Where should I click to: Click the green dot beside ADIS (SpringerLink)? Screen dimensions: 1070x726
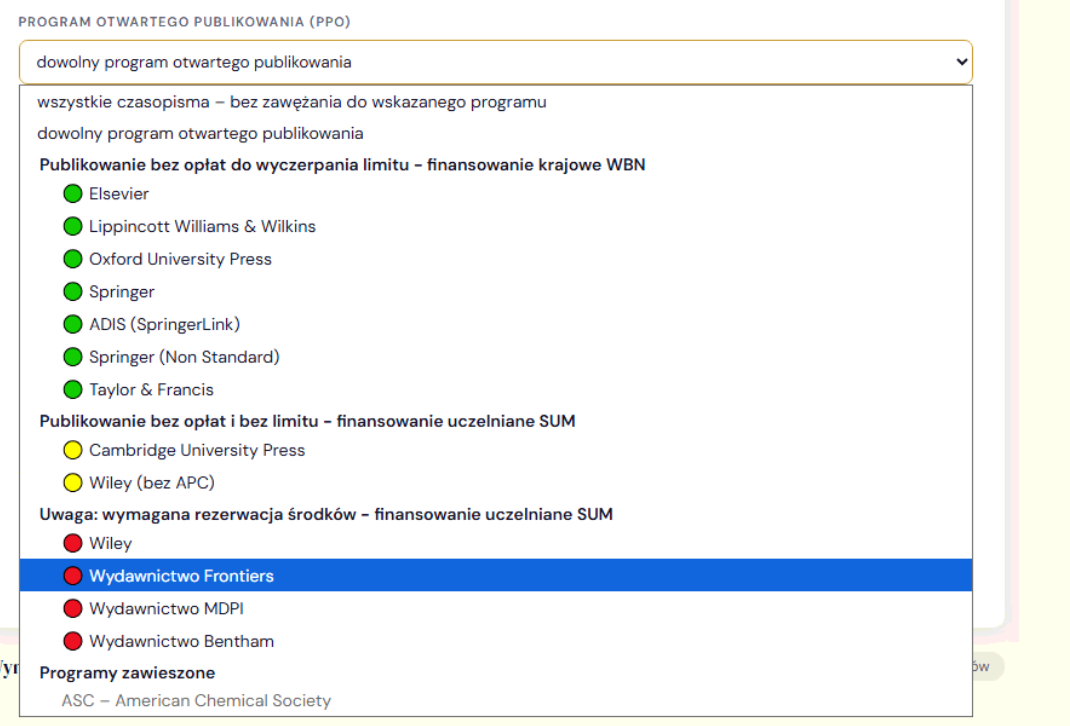pyautogui.click(x=73, y=325)
